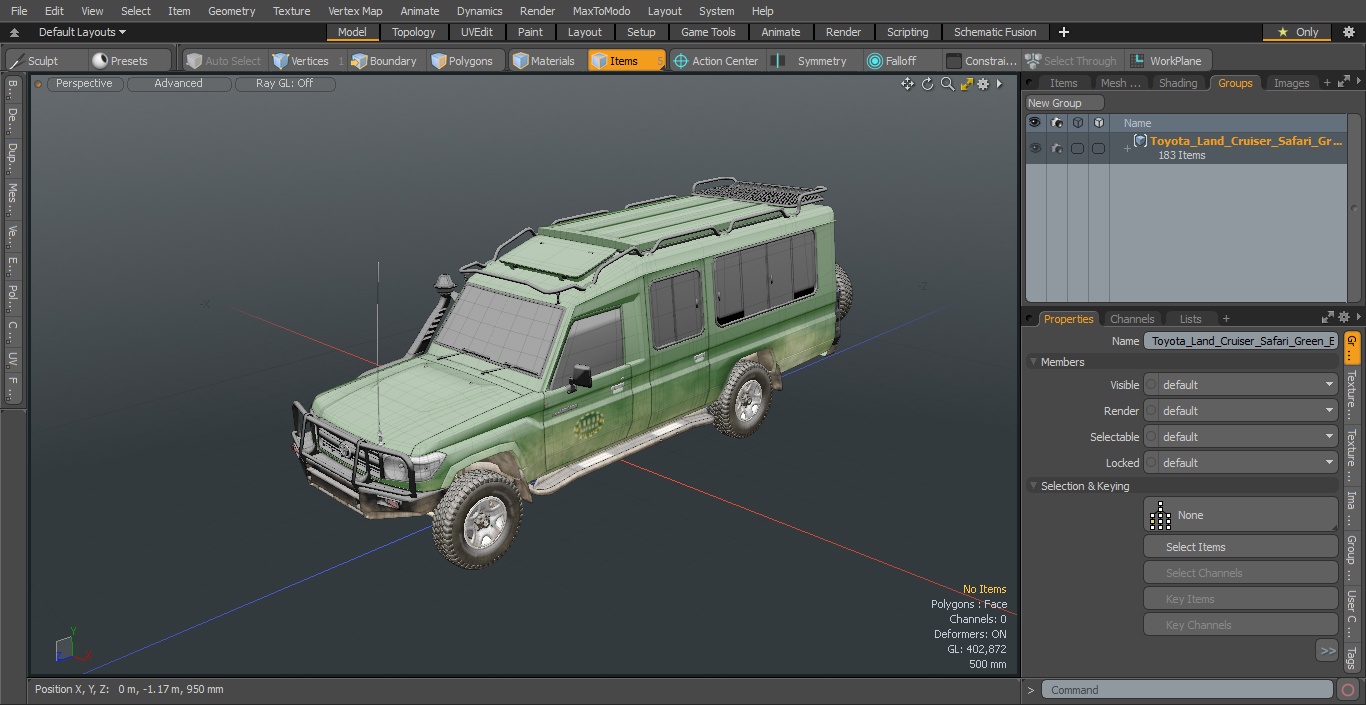1366x705 pixels.
Task: Toggle first checkbox in Toyota group row
Action: click(1077, 148)
